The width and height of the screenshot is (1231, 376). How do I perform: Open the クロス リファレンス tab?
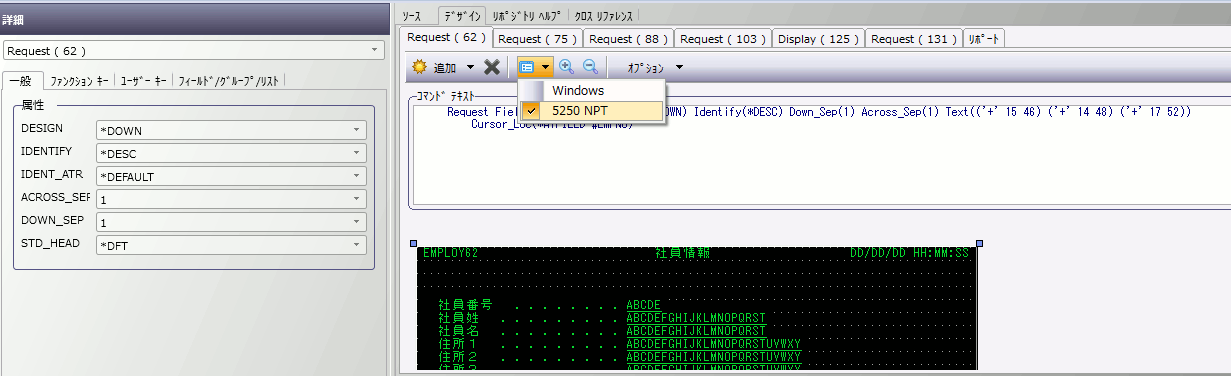point(604,16)
